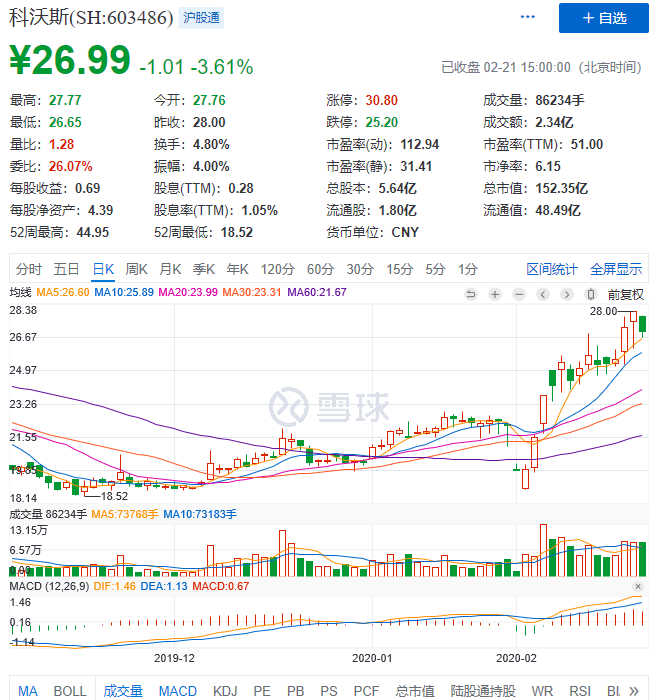Select the 周K chart tab

click(x=136, y=269)
